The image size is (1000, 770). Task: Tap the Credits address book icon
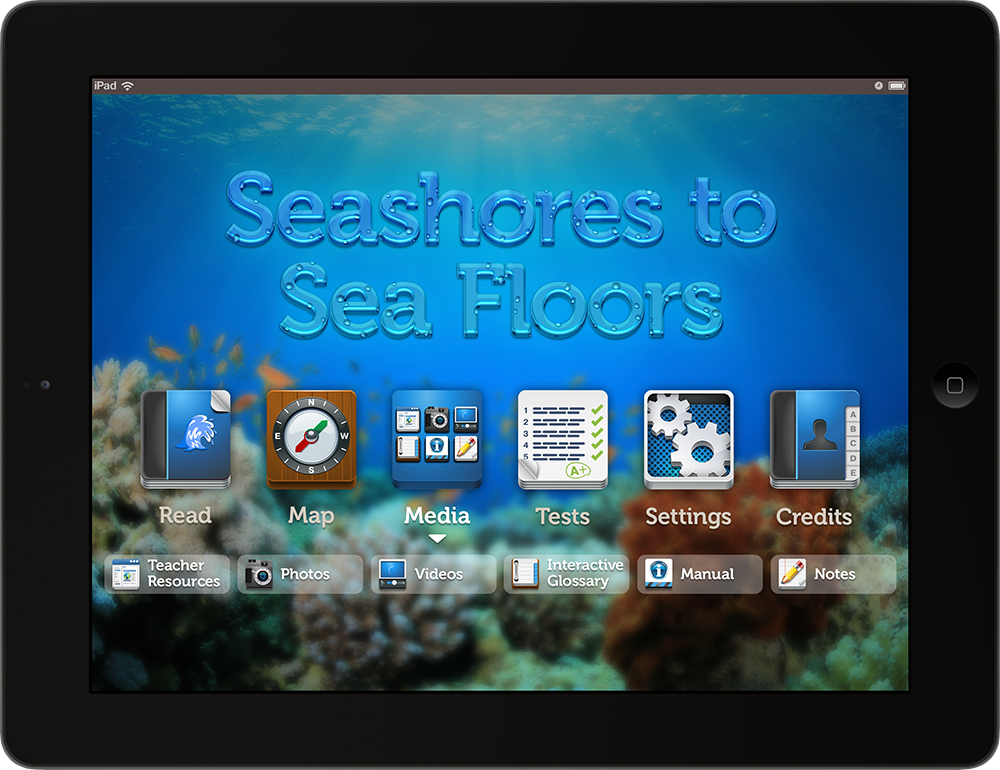814,439
